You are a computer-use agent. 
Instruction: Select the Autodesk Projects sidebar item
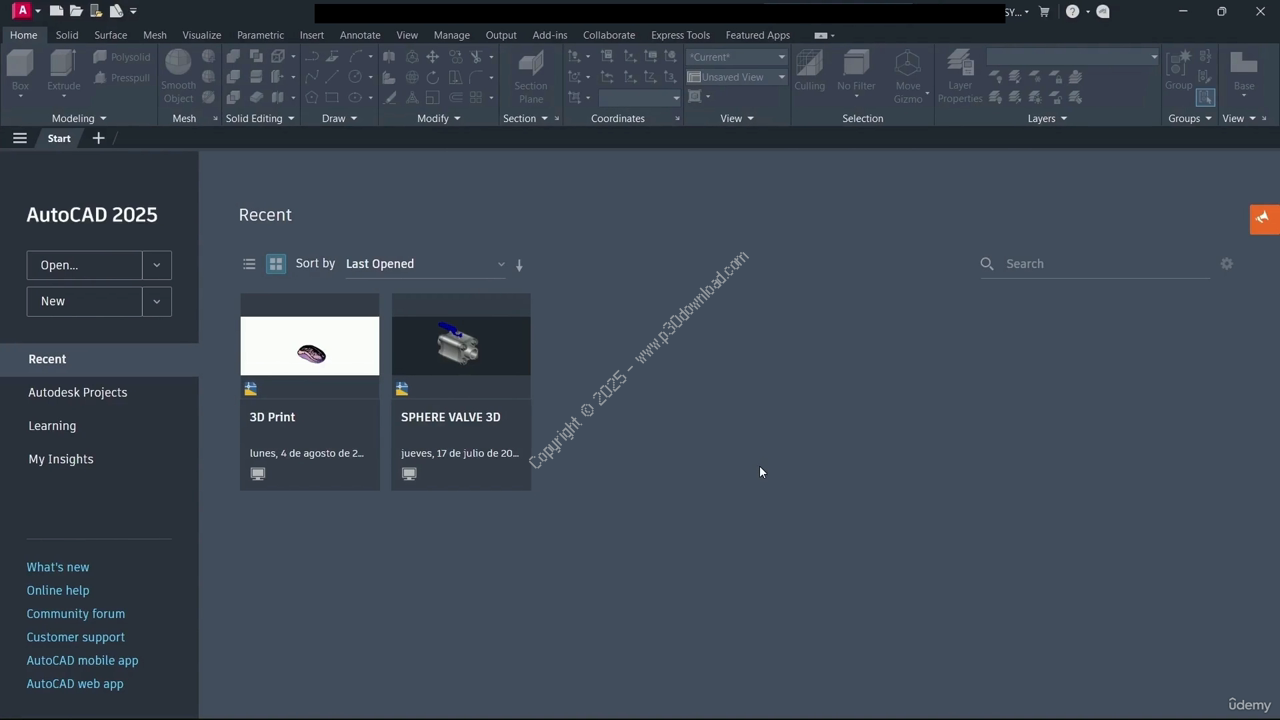pyautogui.click(x=78, y=392)
